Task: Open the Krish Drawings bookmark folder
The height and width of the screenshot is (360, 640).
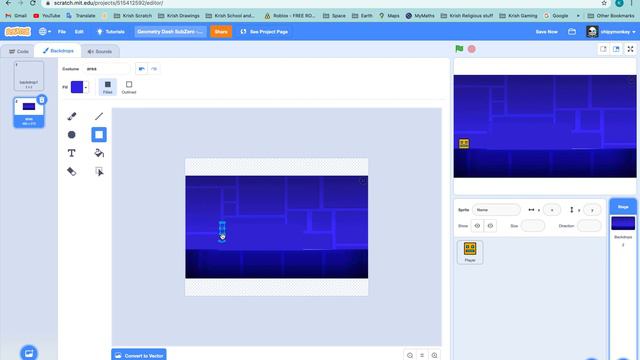Action: pos(179,16)
